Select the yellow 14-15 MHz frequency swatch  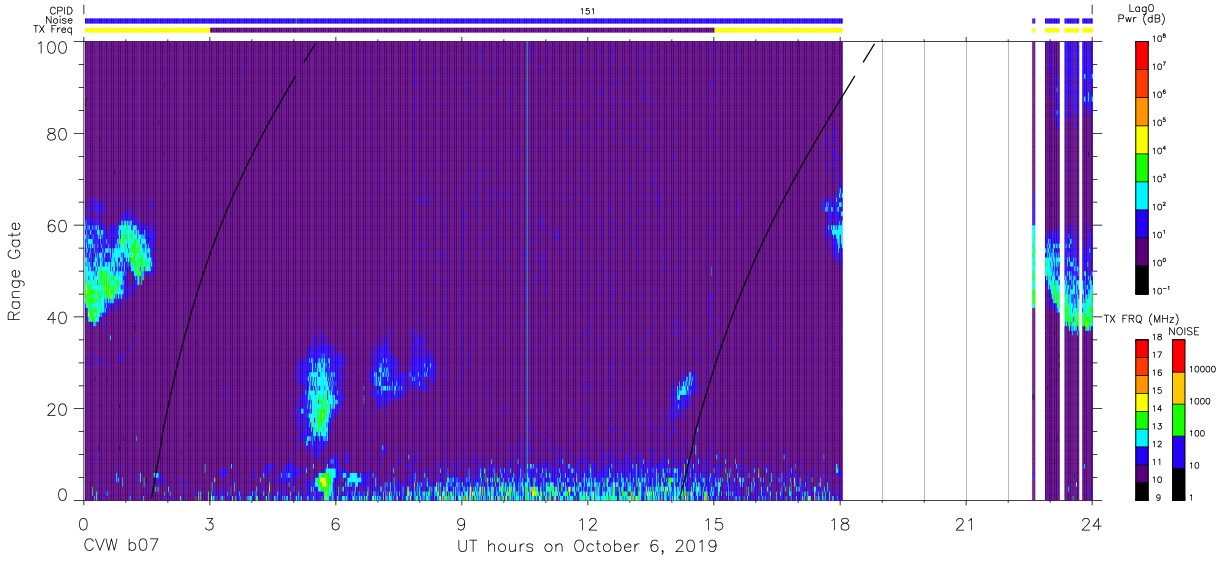coord(1141,401)
